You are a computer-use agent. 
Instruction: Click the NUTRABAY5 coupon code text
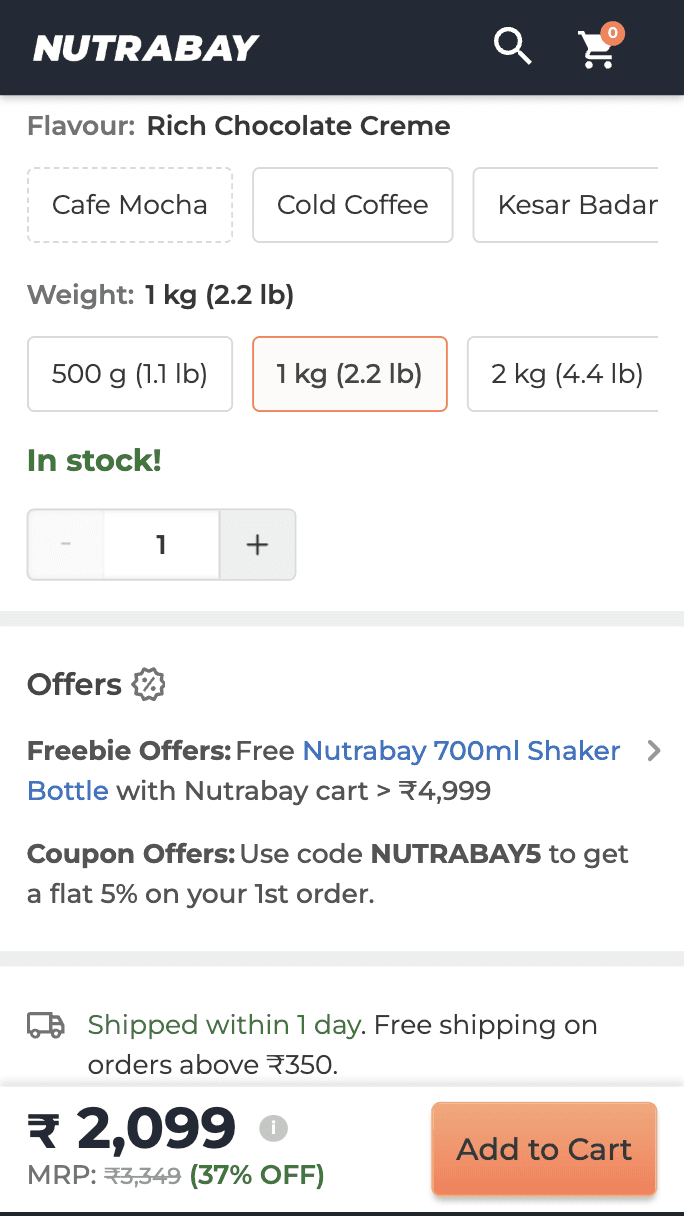click(442, 855)
